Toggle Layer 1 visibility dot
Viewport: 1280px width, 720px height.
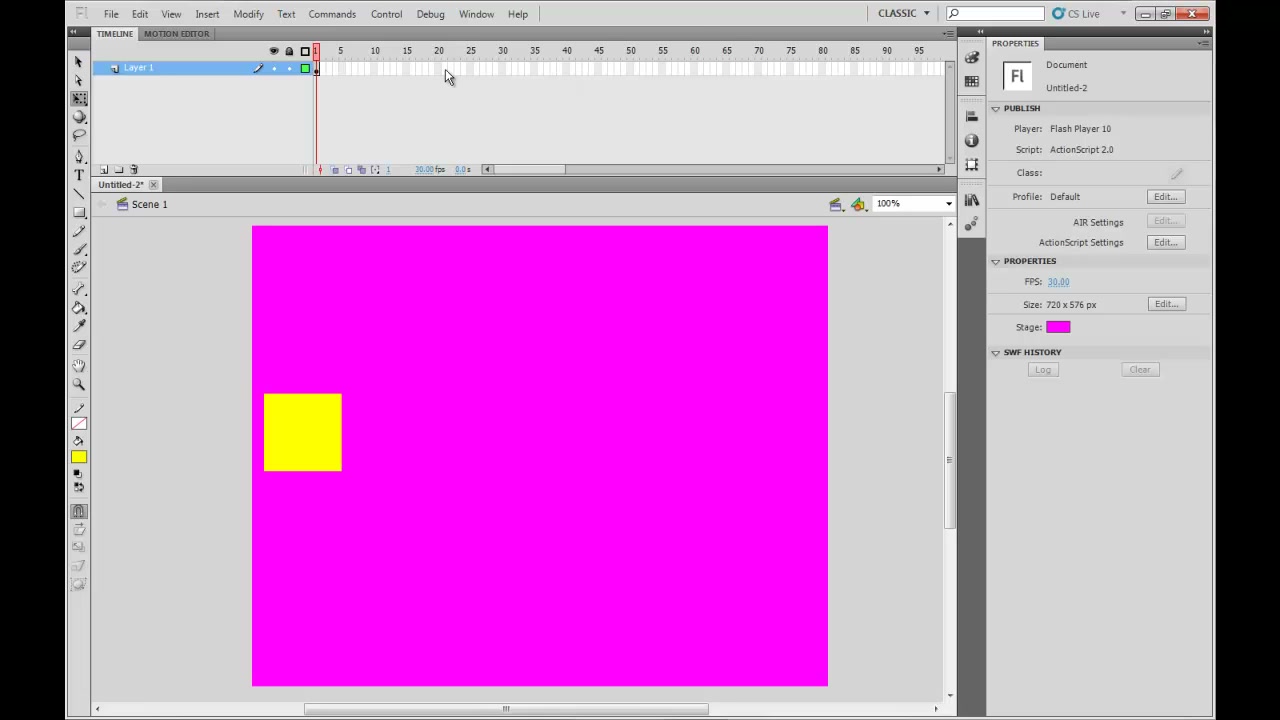pyautogui.click(x=274, y=68)
